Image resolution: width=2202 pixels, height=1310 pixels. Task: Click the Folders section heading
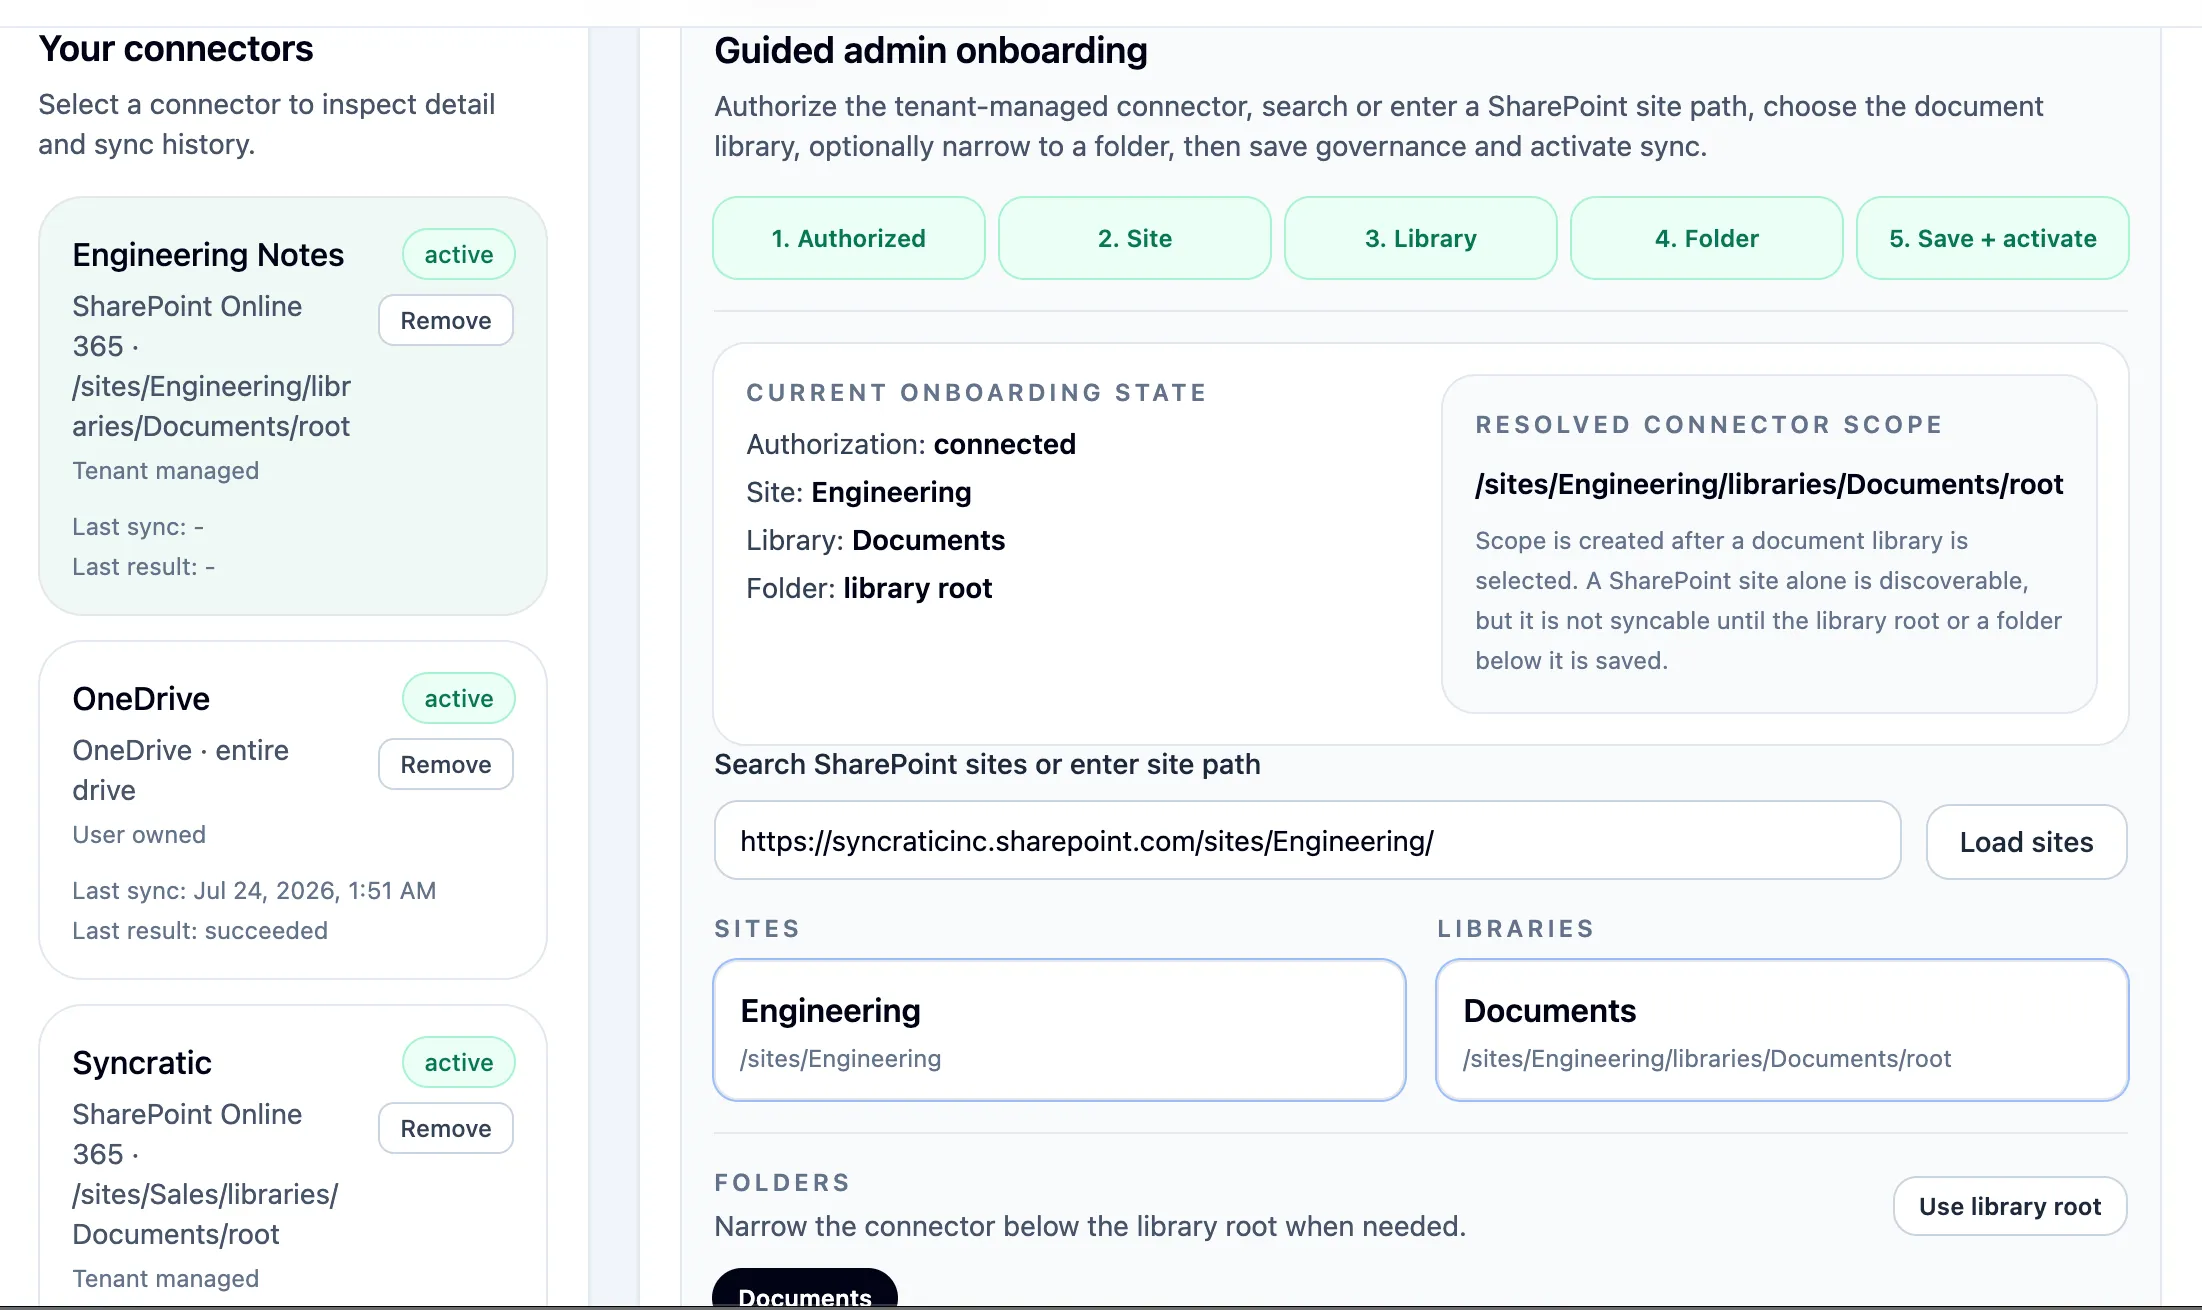click(782, 1182)
